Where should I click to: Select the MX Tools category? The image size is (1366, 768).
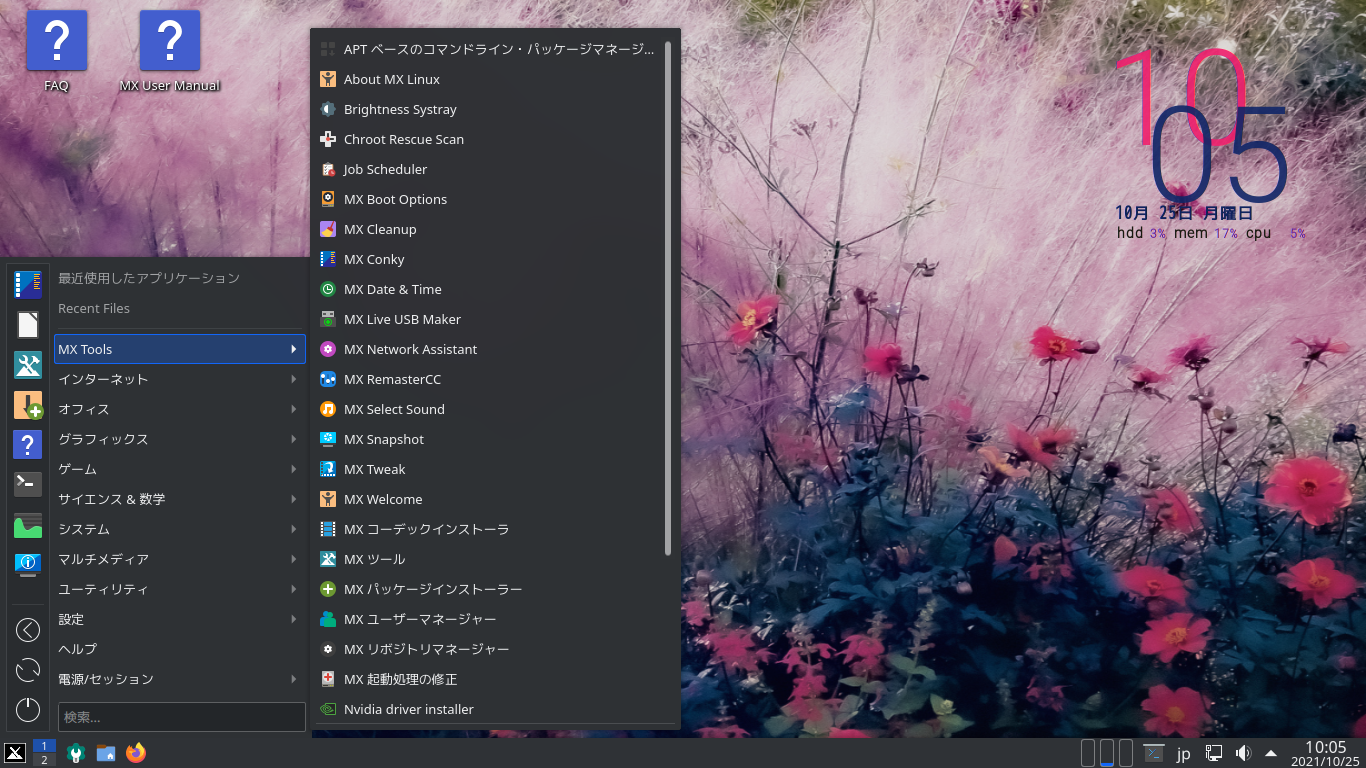point(180,349)
